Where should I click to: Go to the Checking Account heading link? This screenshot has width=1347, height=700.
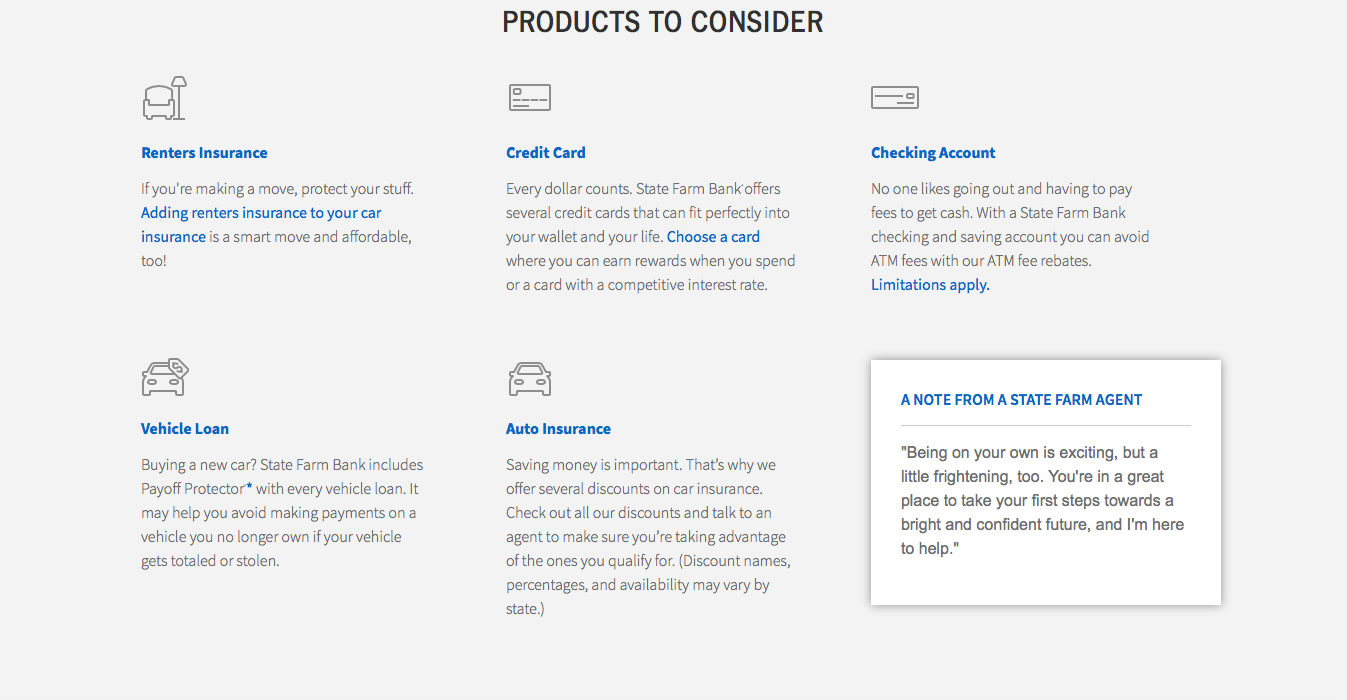point(933,153)
